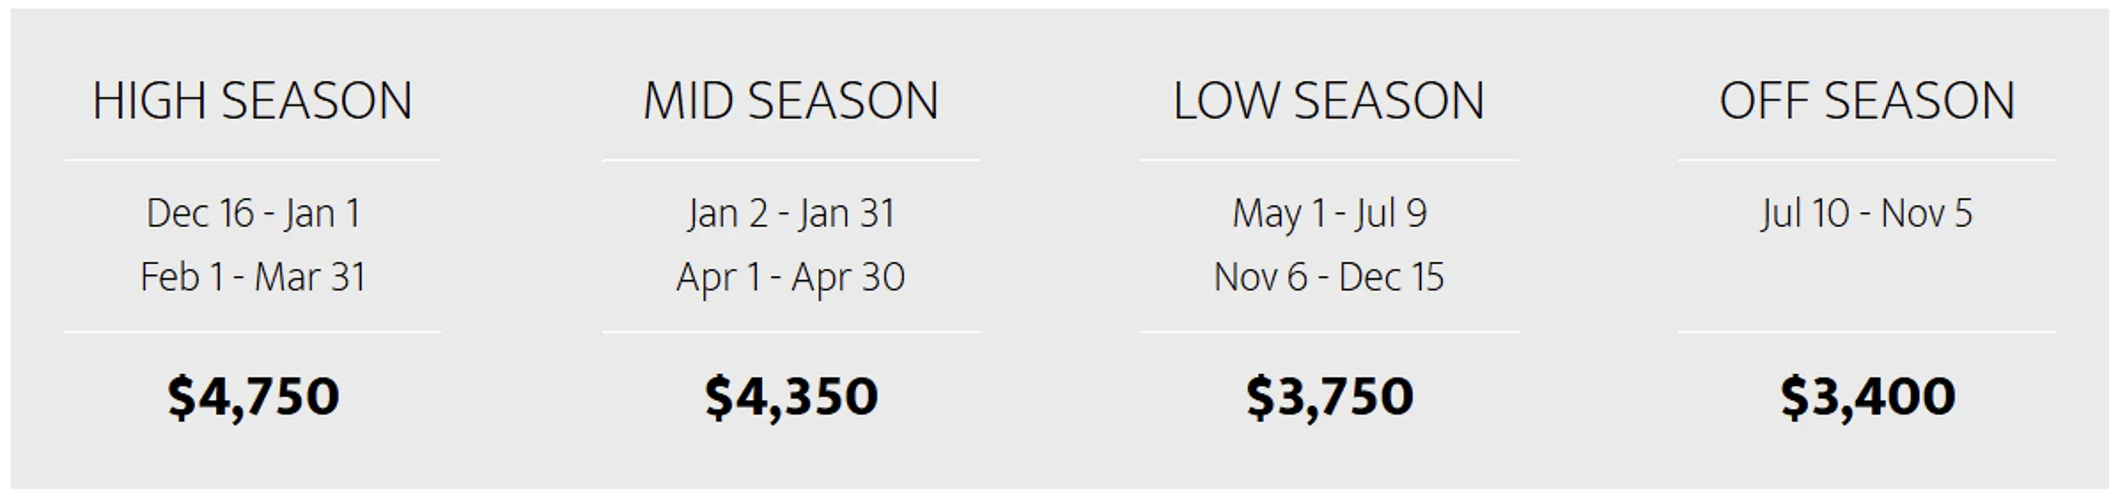This screenshot has width=2116, height=498.
Task: Click the Jan 2 - Jan 31 date range
Action: tap(790, 213)
